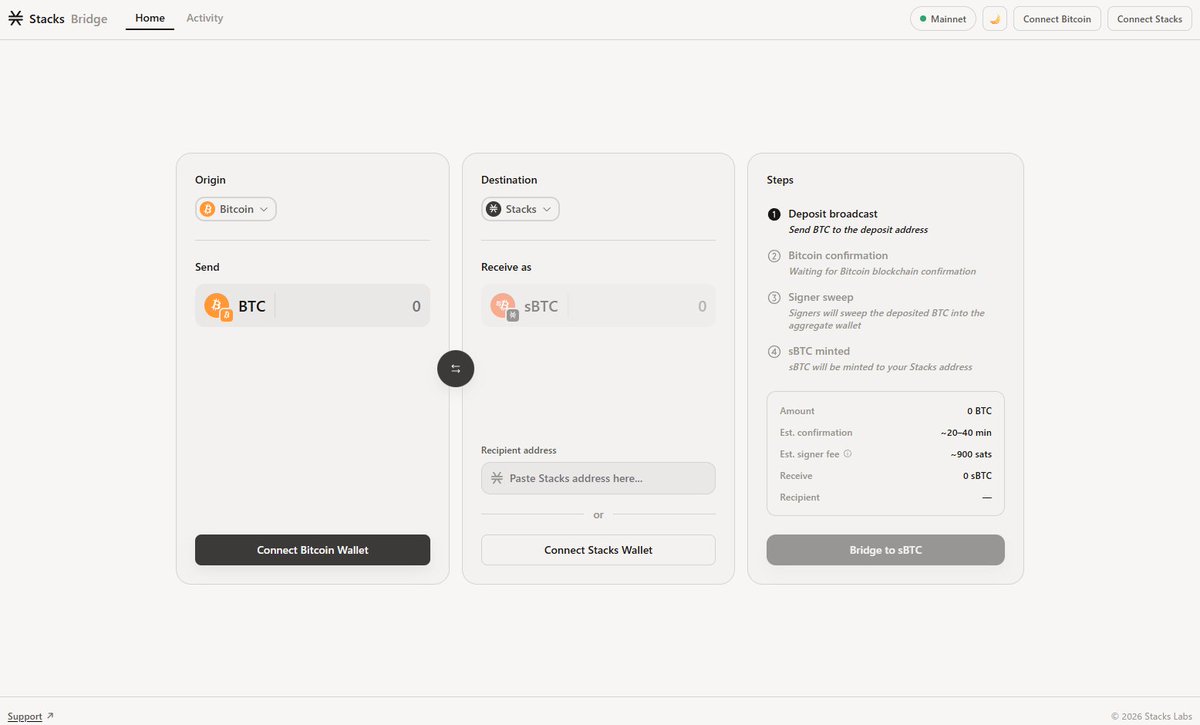Click the '0 BTC' amount value
The image size is (1200, 725).
click(979, 411)
